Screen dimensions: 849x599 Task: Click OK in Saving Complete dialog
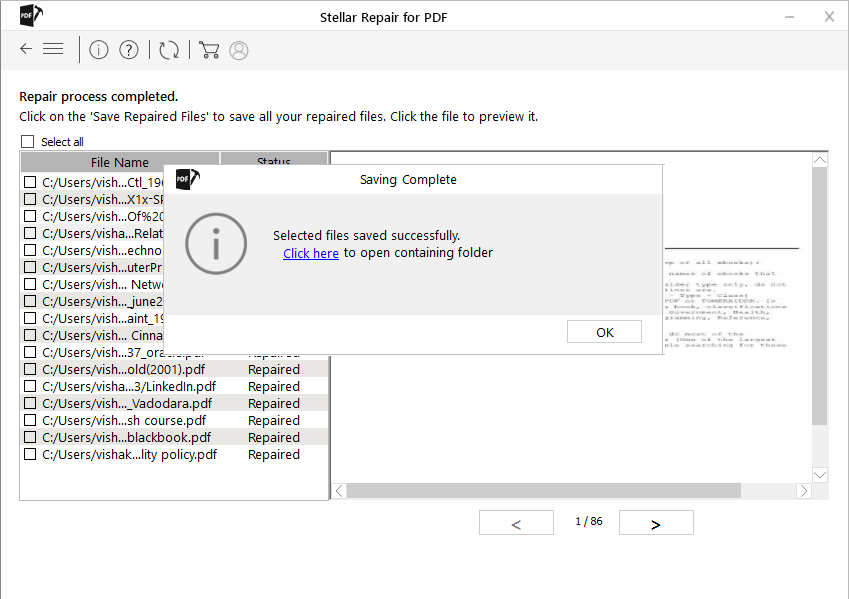(604, 332)
